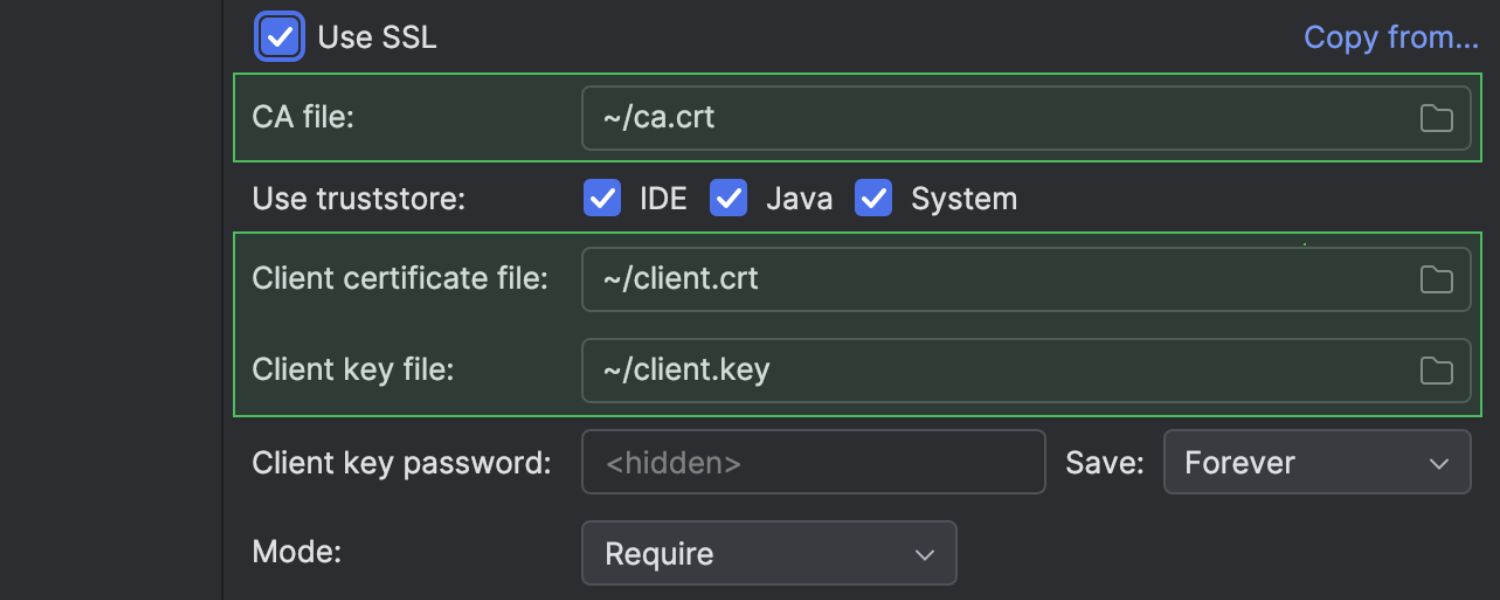The width and height of the screenshot is (1500, 600).
Task: Click the "Mode:" label text
Action: 296,552
